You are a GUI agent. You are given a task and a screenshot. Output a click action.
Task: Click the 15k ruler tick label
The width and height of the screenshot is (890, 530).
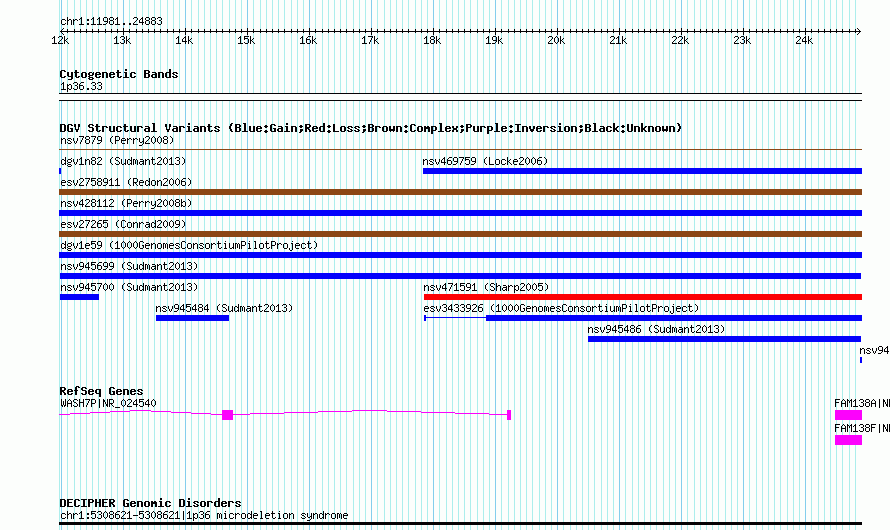click(x=246, y=40)
